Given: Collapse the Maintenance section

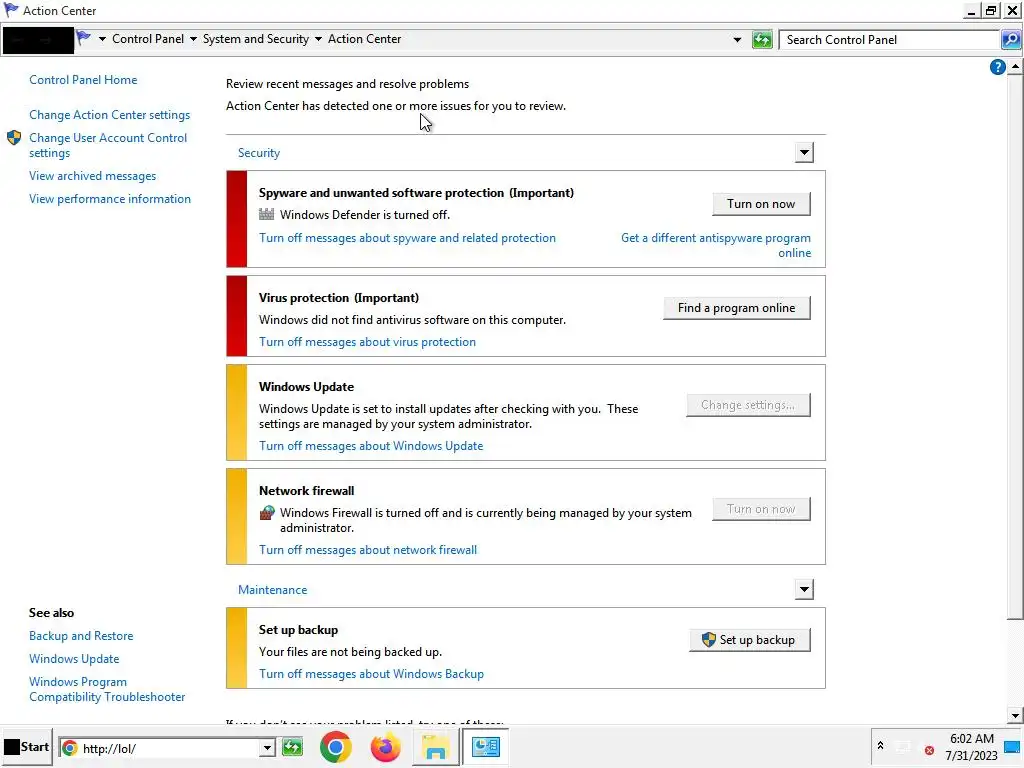Looking at the screenshot, I should (x=804, y=590).
